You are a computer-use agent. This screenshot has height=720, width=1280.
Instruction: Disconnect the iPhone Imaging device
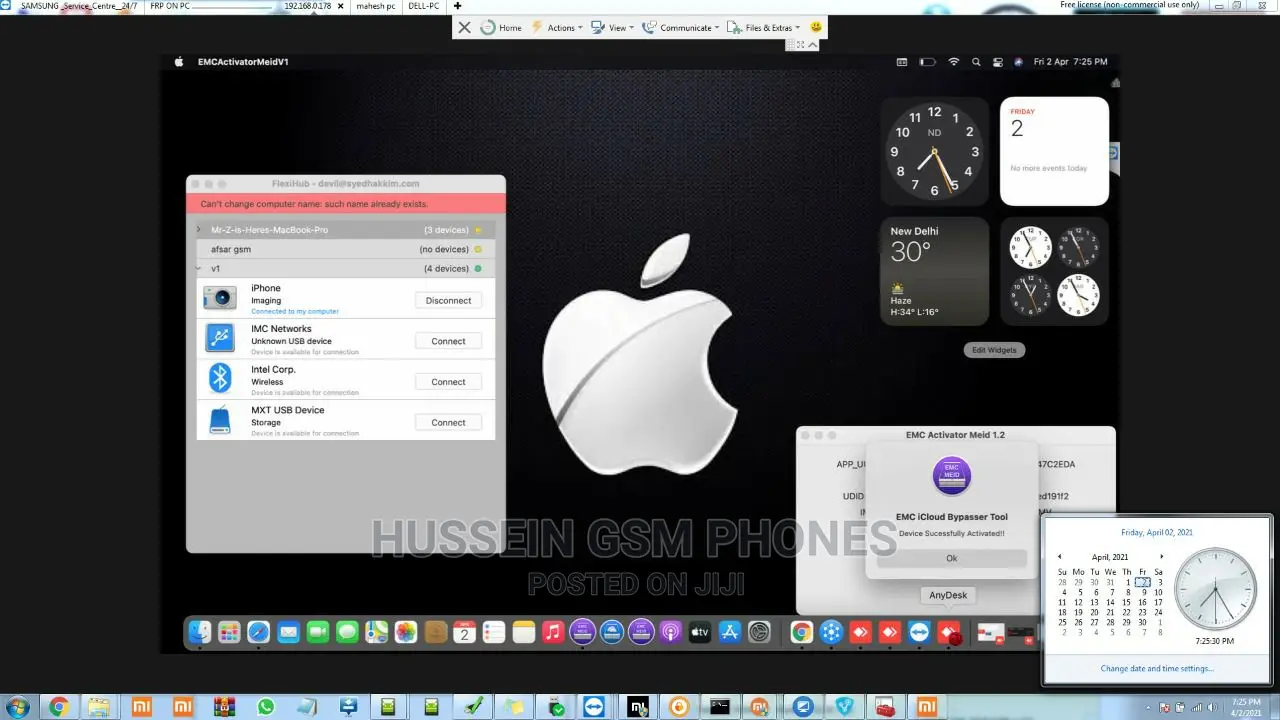coord(448,301)
